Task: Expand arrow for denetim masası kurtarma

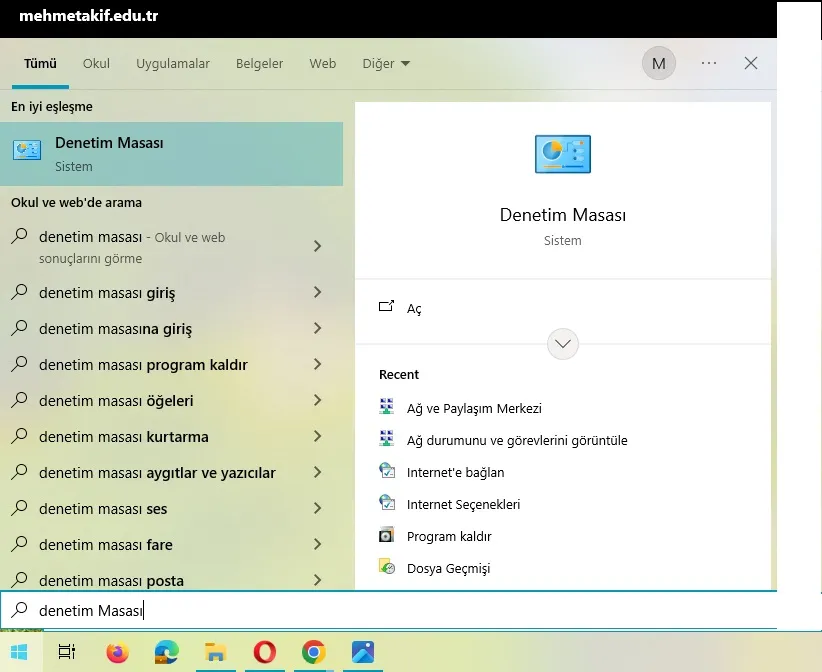Action: pyautogui.click(x=317, y=436)
